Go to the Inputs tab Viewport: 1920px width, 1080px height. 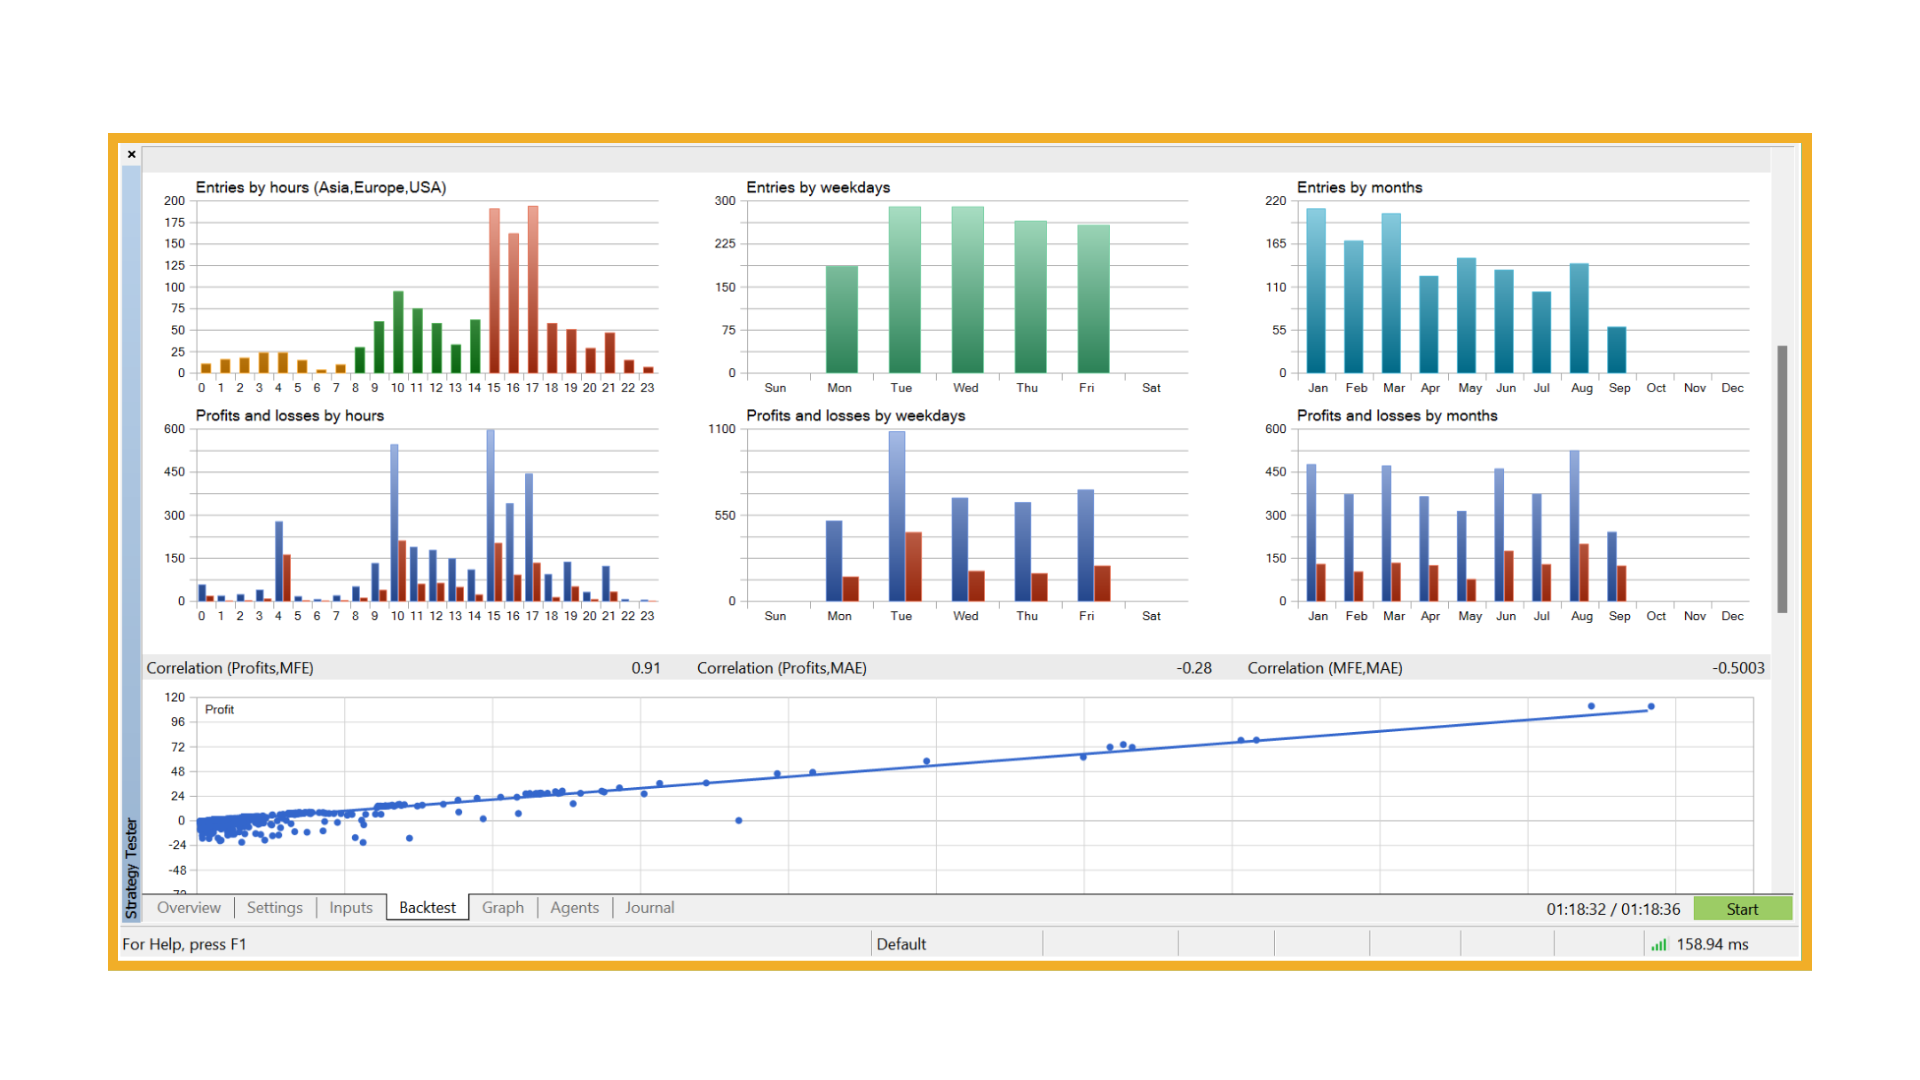pyautogui.click(x=350, y=908)
